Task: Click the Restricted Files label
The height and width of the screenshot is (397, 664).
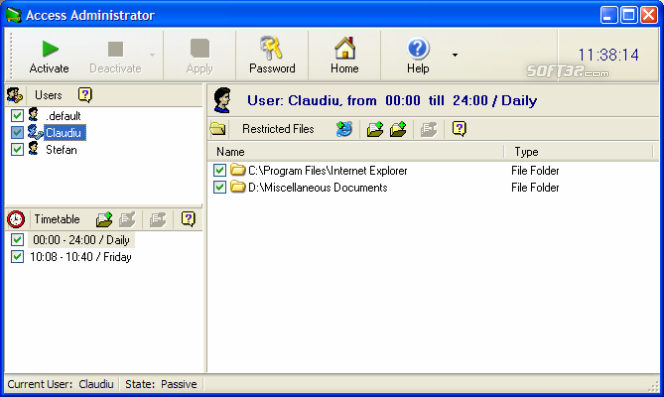Action: pyautogui.click(x=278, y=129)
